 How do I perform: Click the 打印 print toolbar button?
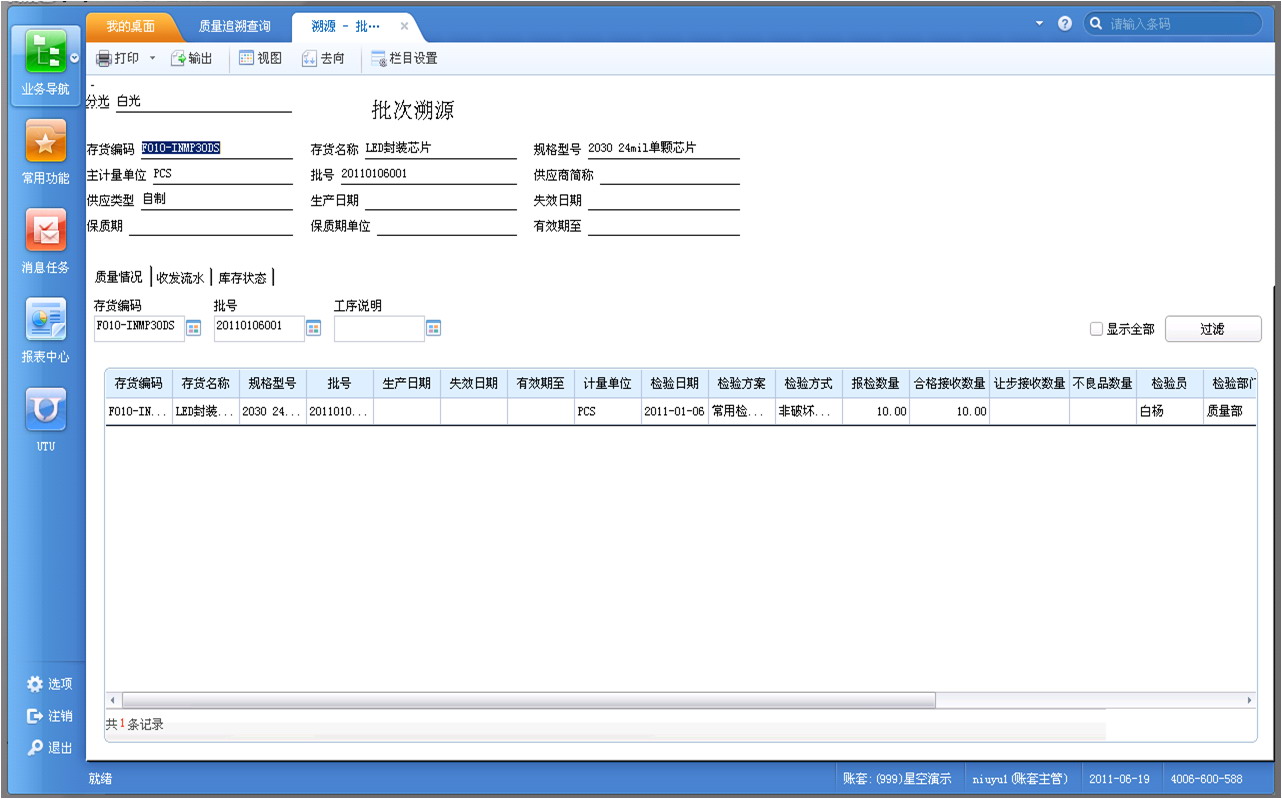pyautogui.click(x=118, y=59)
